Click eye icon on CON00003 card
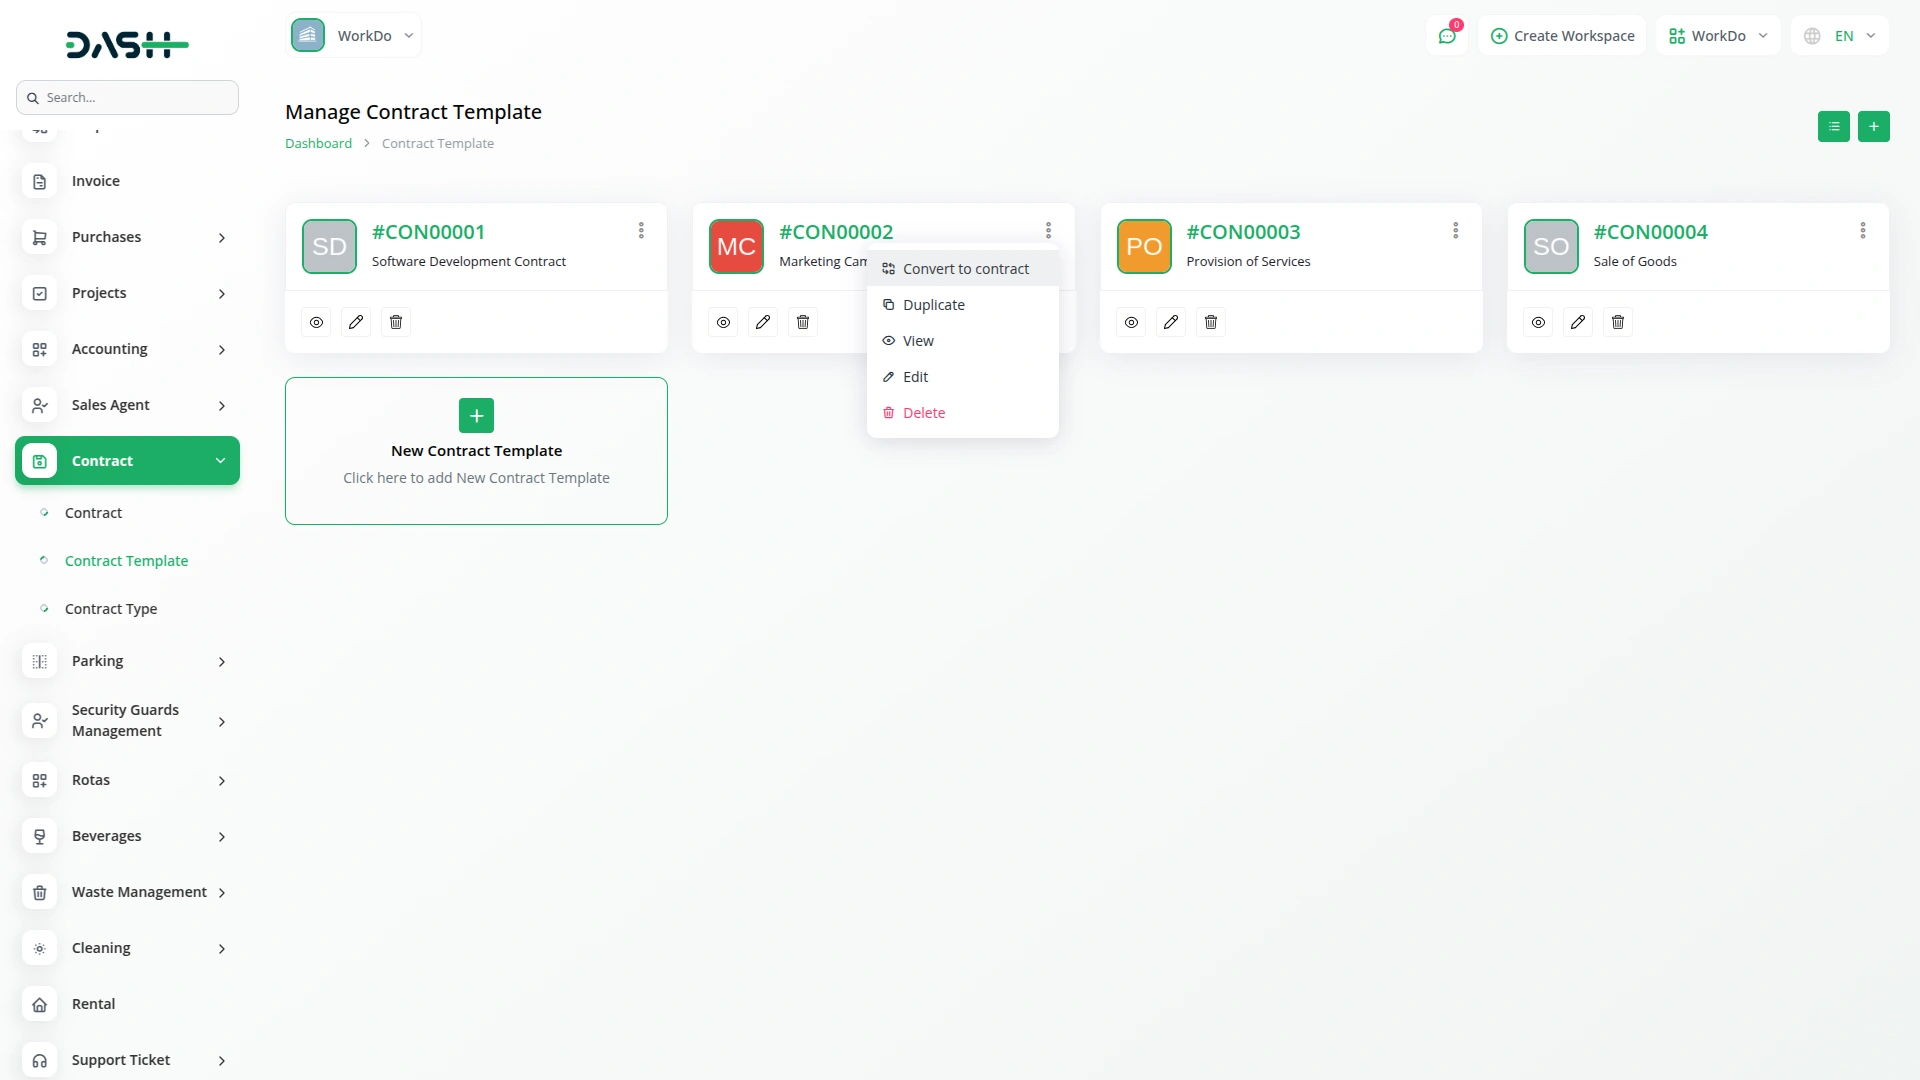This screenshot has width=1920, height=1080. (1131, 322)
